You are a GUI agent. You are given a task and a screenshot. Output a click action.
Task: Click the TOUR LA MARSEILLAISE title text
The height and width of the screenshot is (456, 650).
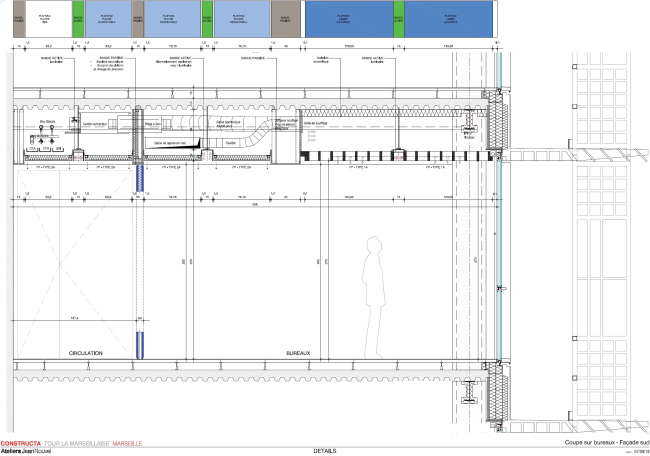coord(77,442)
